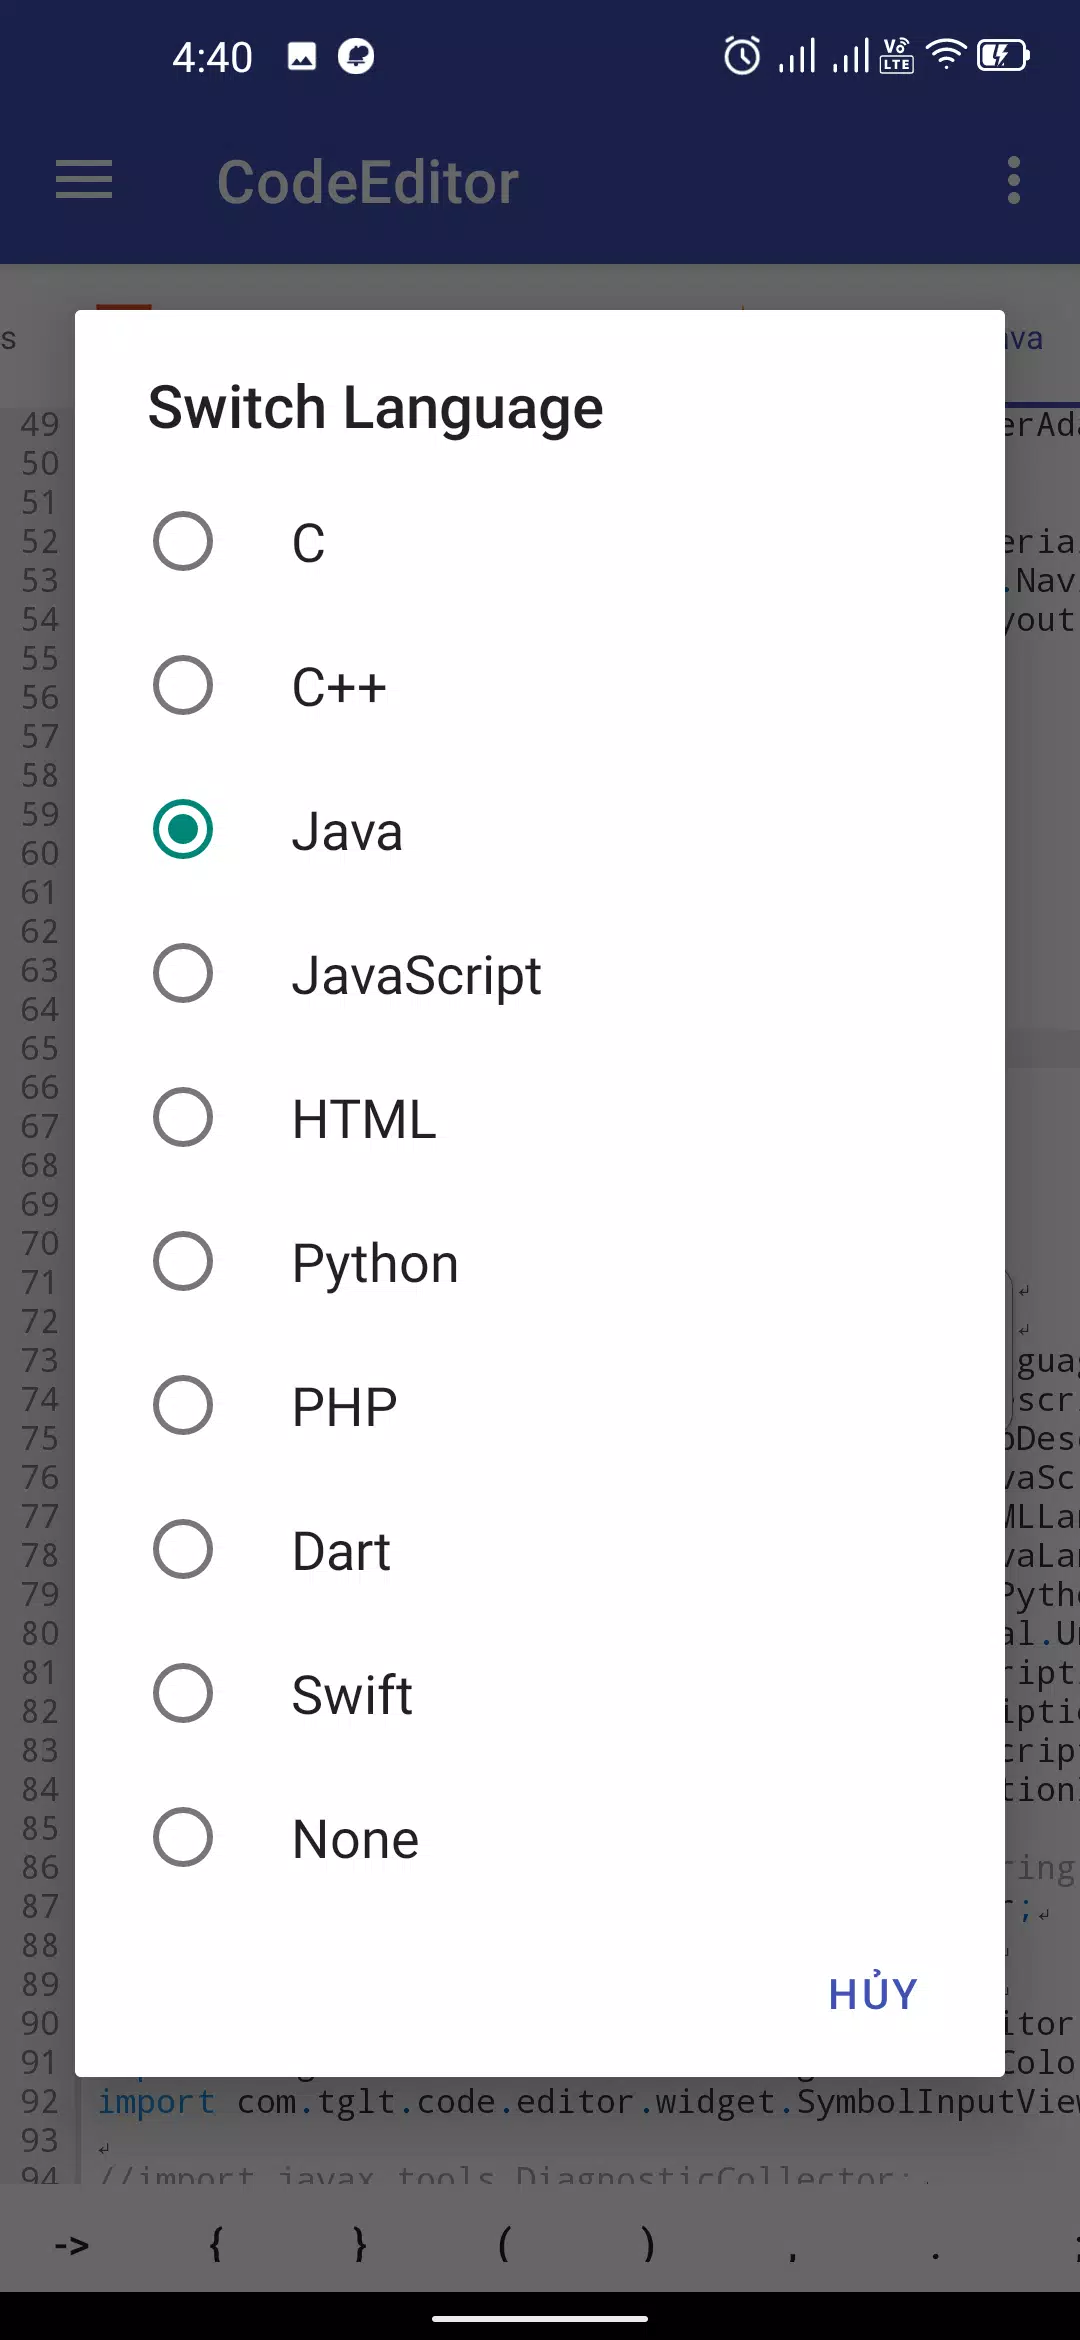Screen dimensions: 1080x2340
Task: Choose the Dart language option
Action: point(540,1550)
